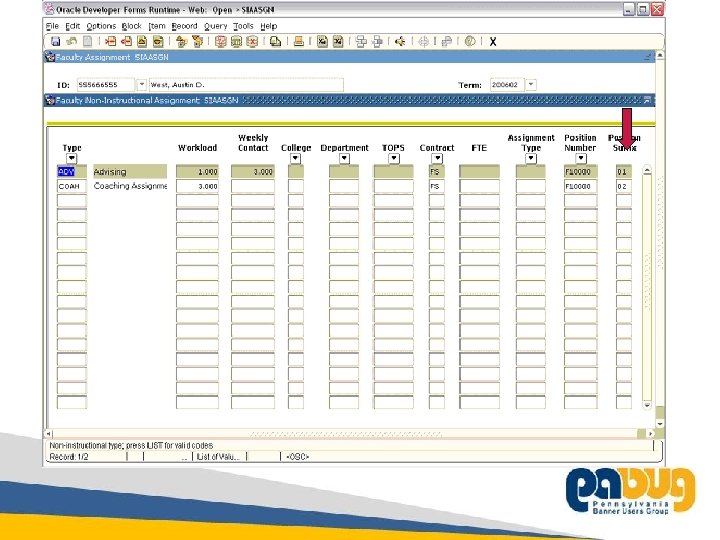Screen dimensions: 720x540
Task: Click the Print icon
Action: [299, 41]
